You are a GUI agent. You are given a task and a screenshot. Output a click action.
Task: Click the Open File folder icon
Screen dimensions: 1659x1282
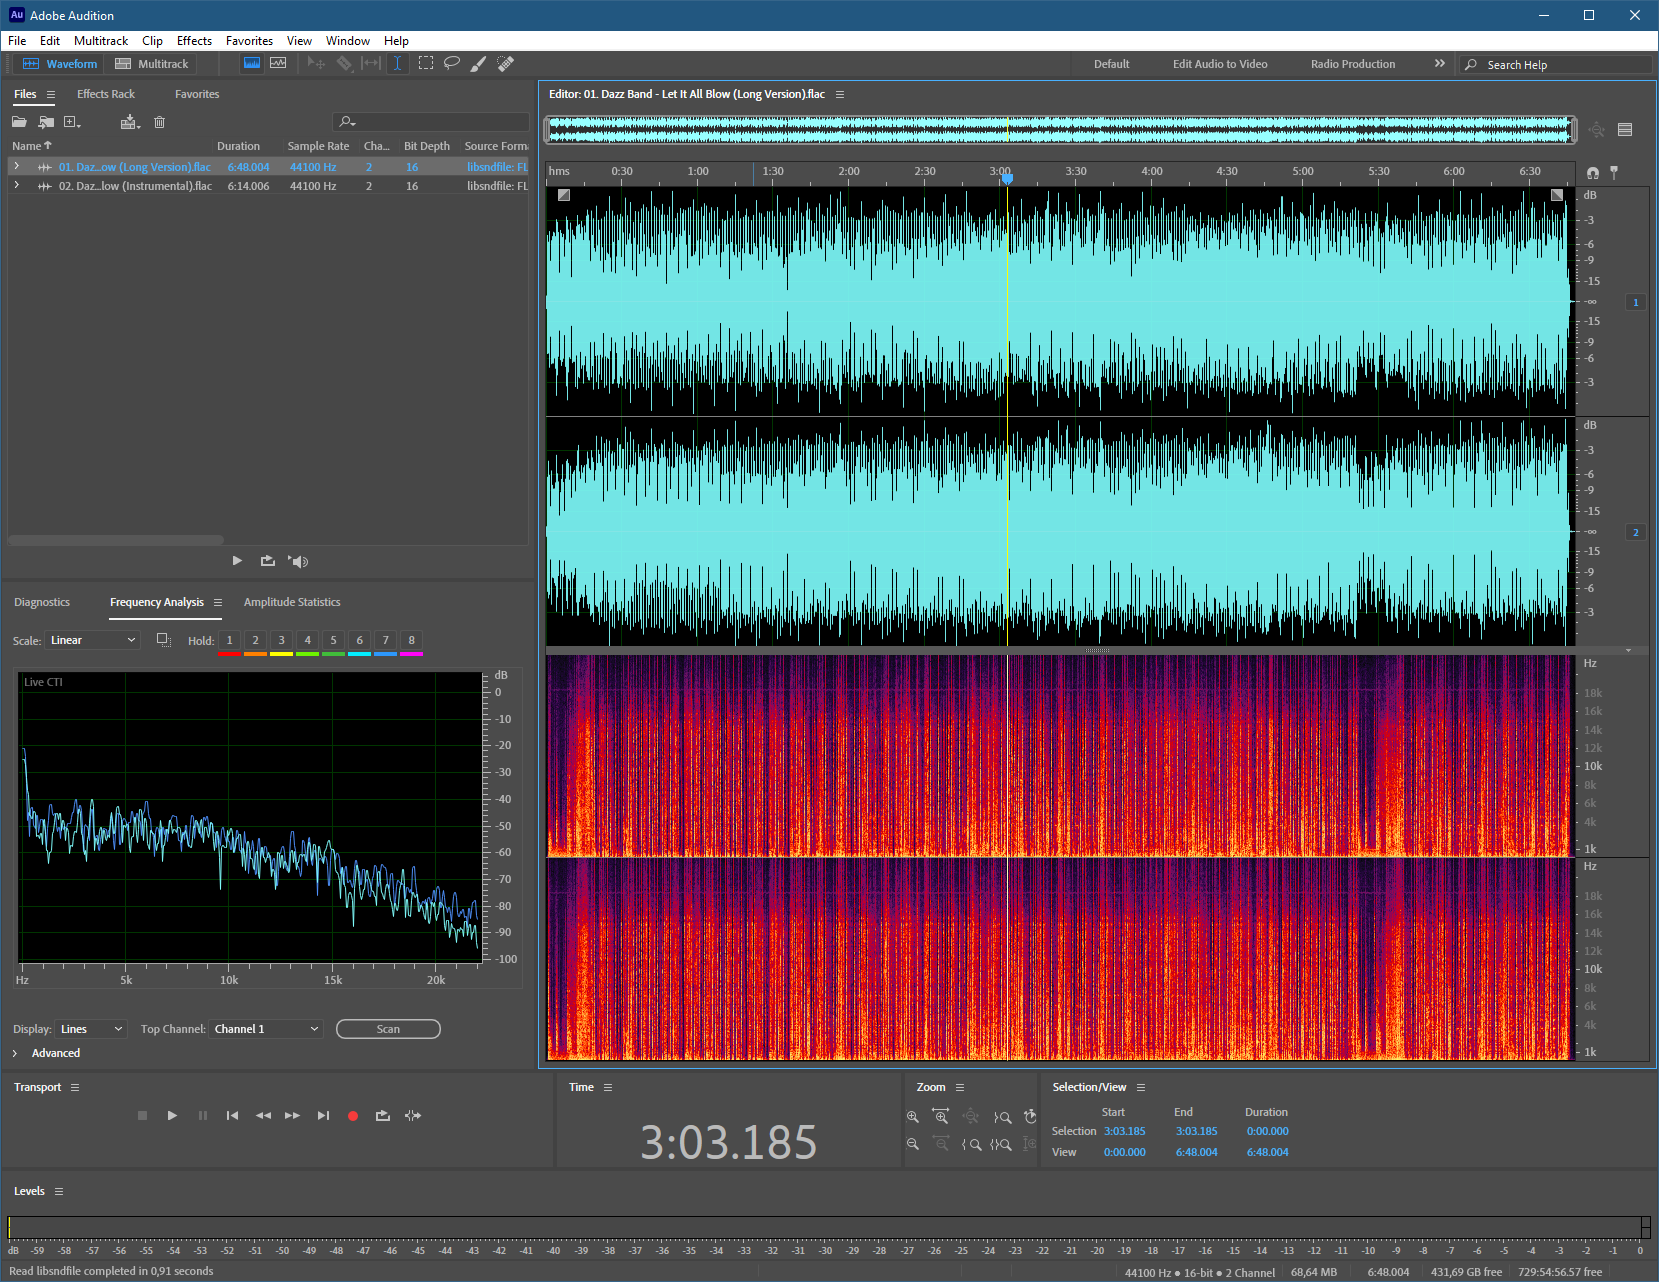[19, 122]
